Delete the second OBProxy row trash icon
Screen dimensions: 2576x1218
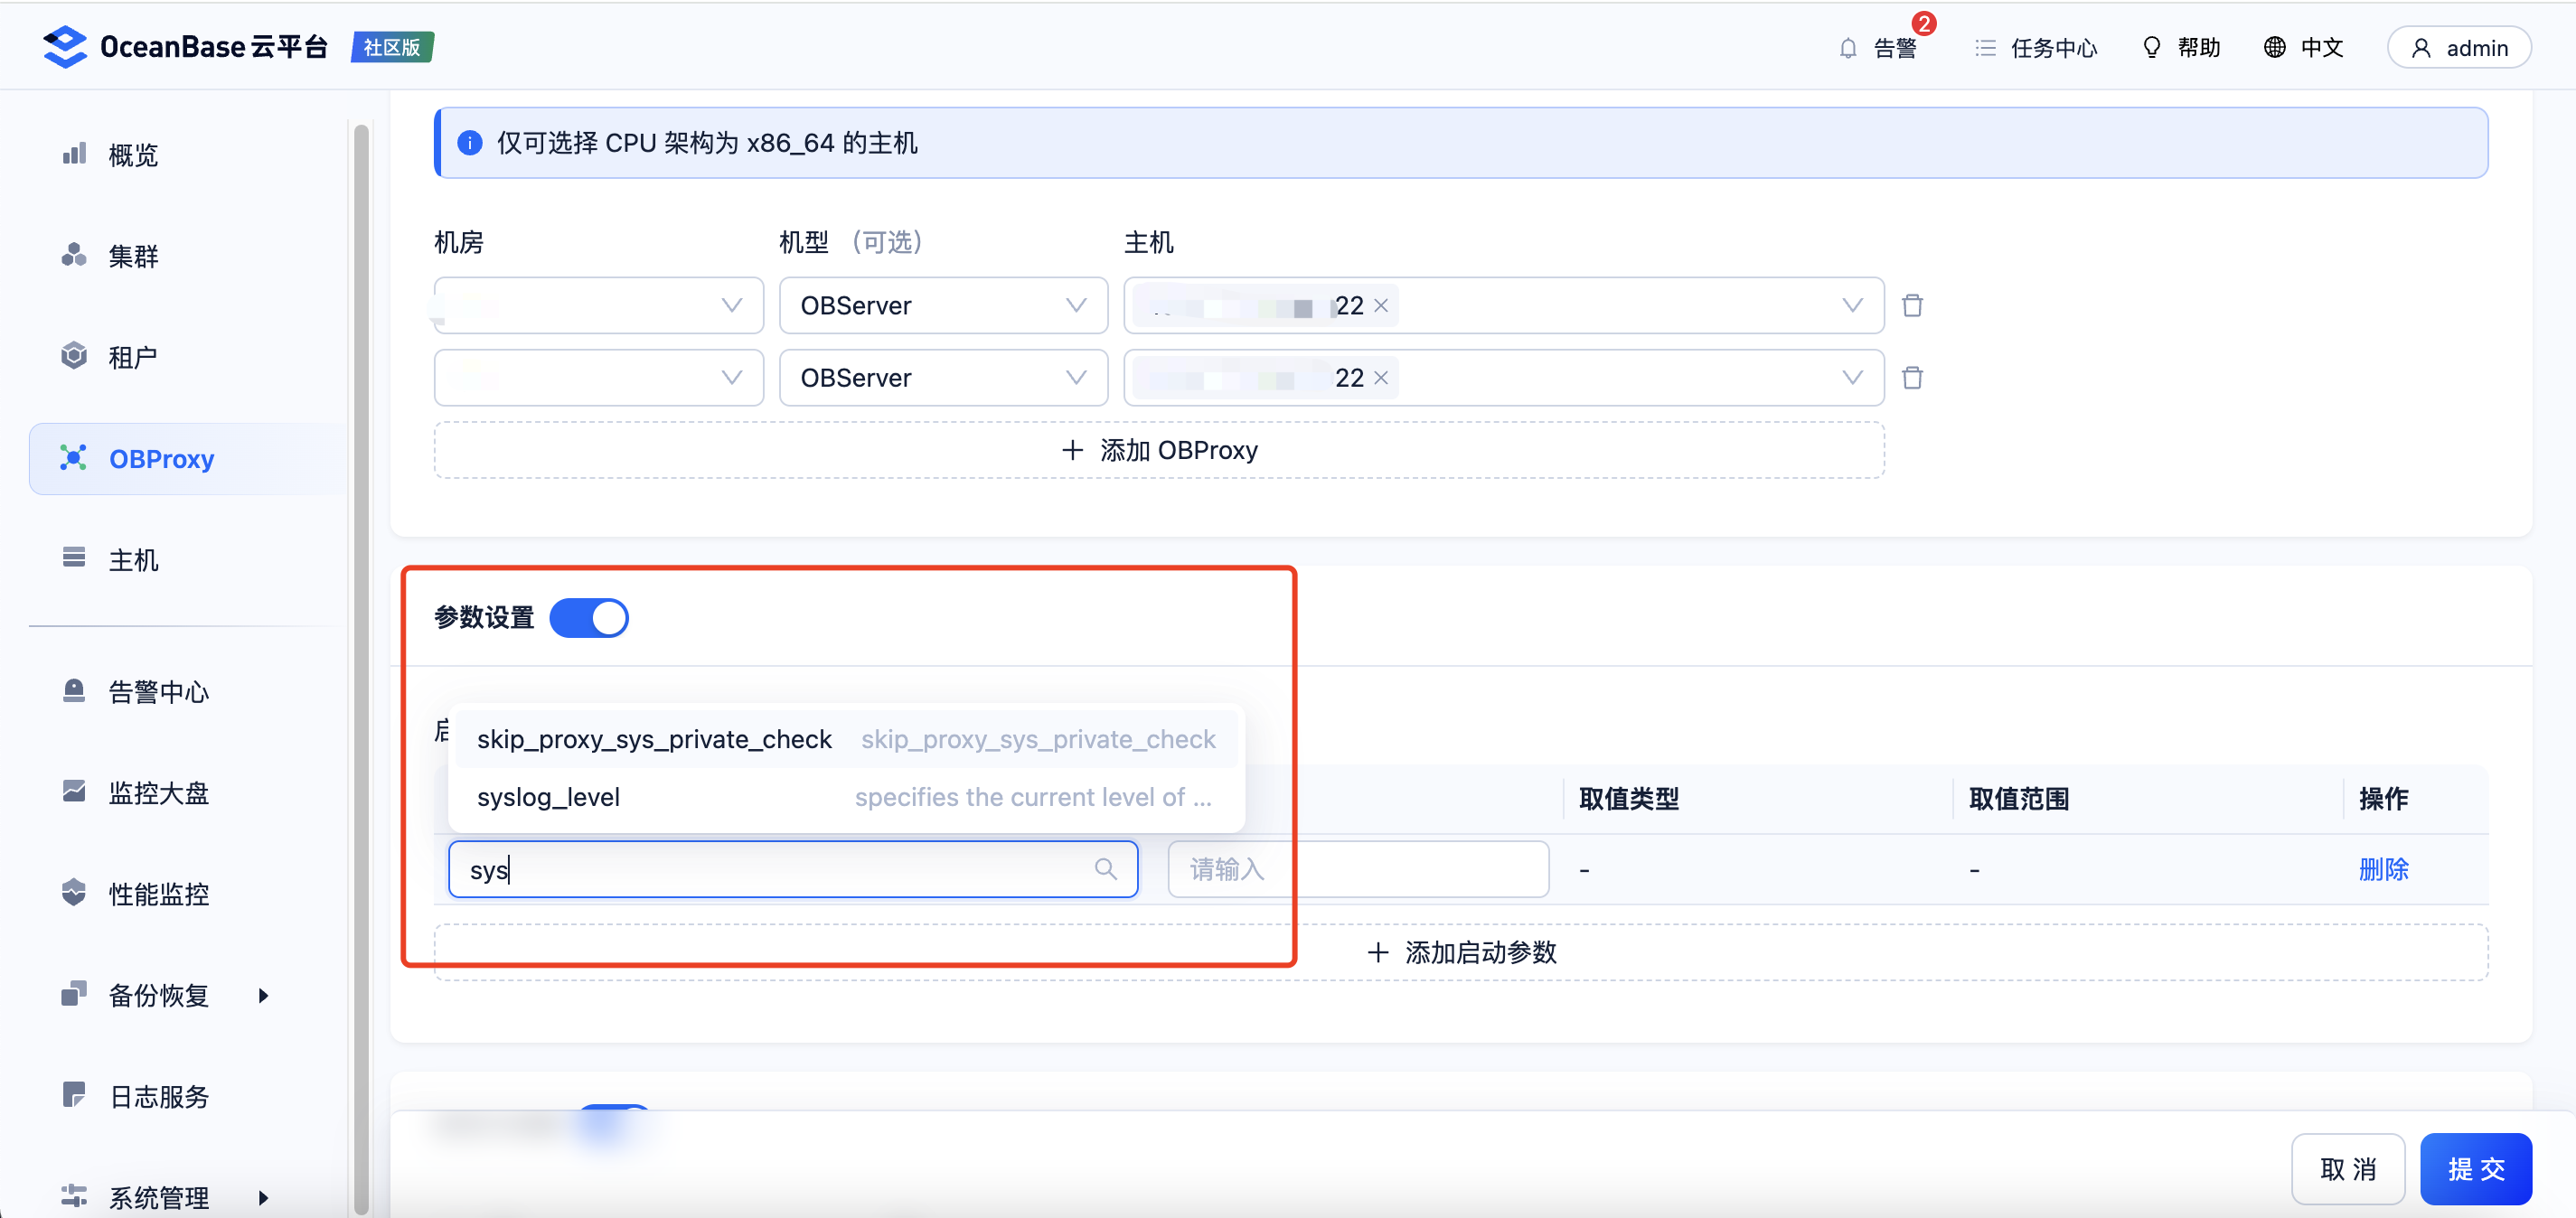coord(1912,378)
